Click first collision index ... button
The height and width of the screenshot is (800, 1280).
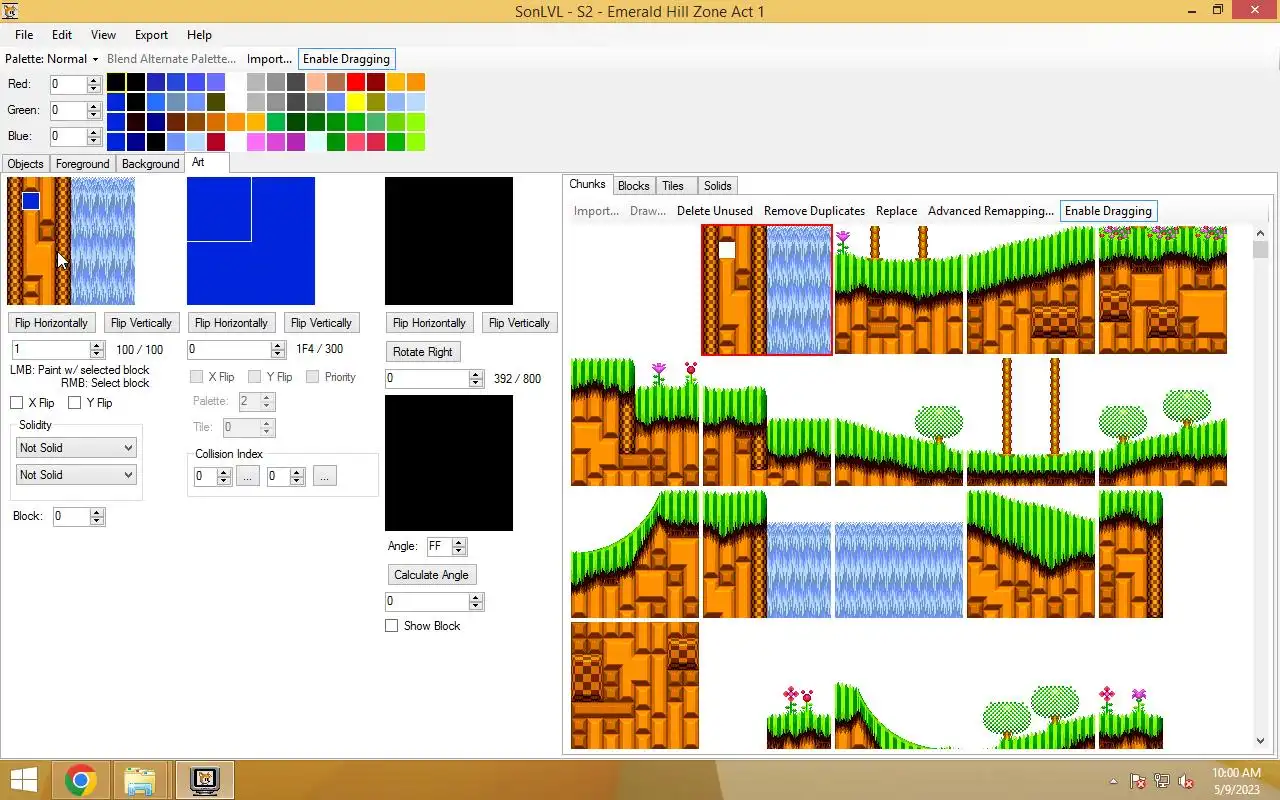pyautogui.click(x=248, y=477)
